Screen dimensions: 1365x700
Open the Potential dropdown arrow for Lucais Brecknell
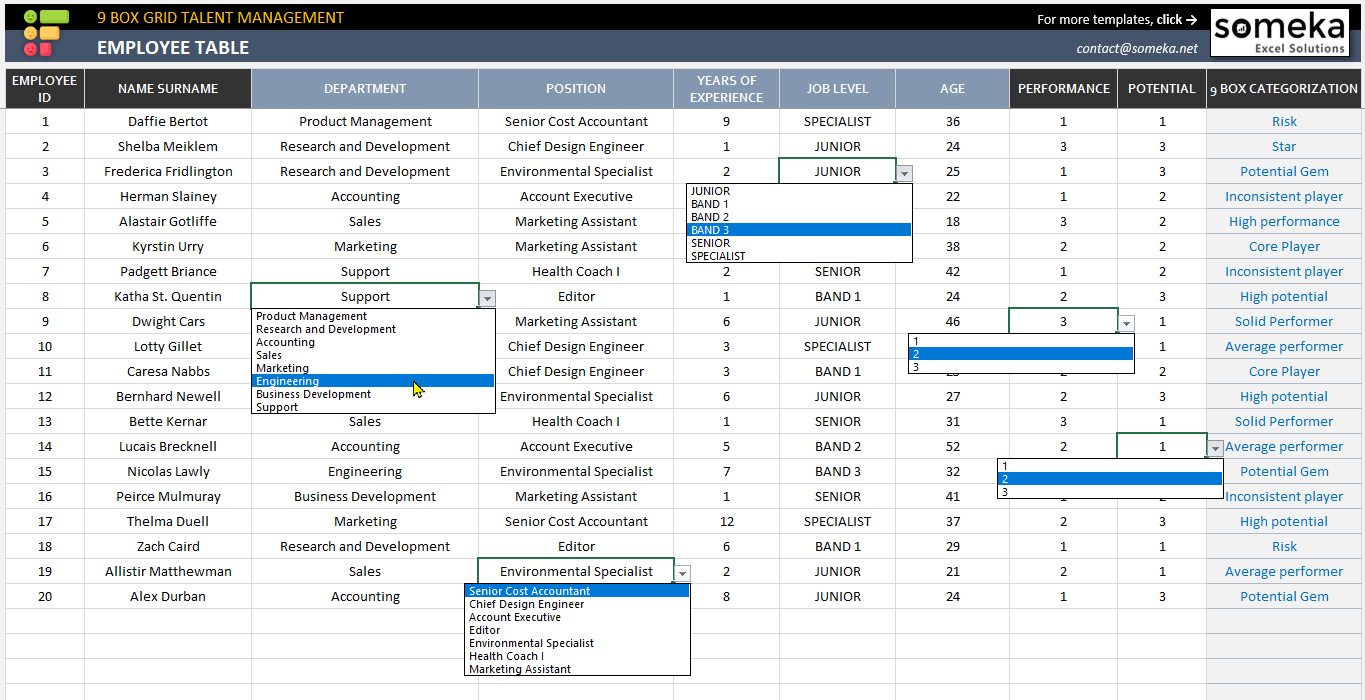[1215, 448]
